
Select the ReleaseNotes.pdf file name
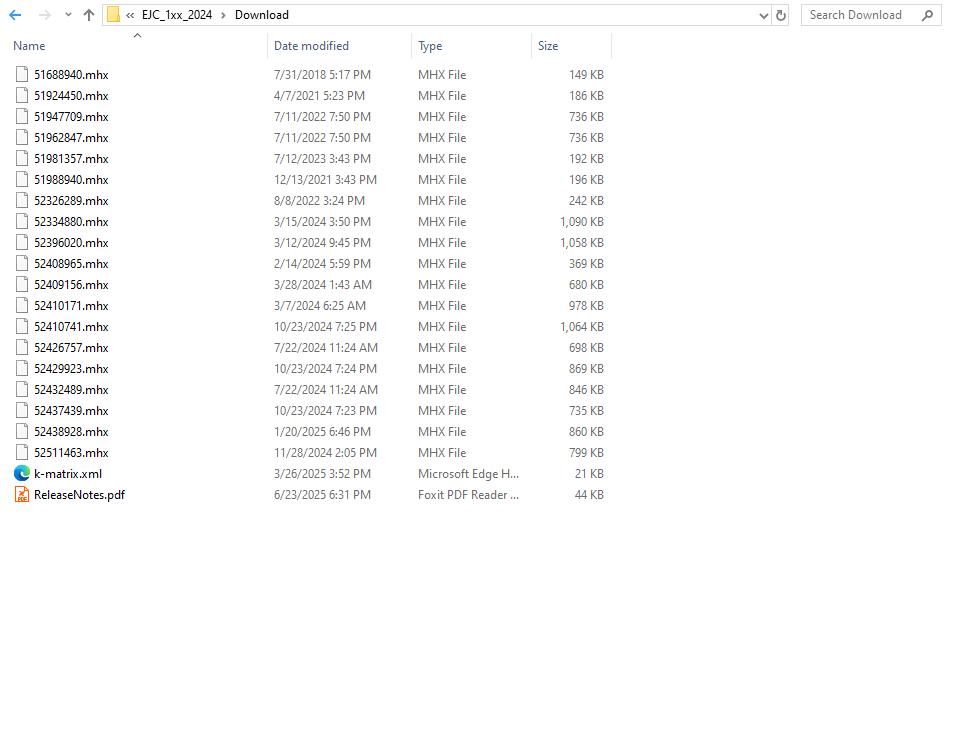point(79,495)
